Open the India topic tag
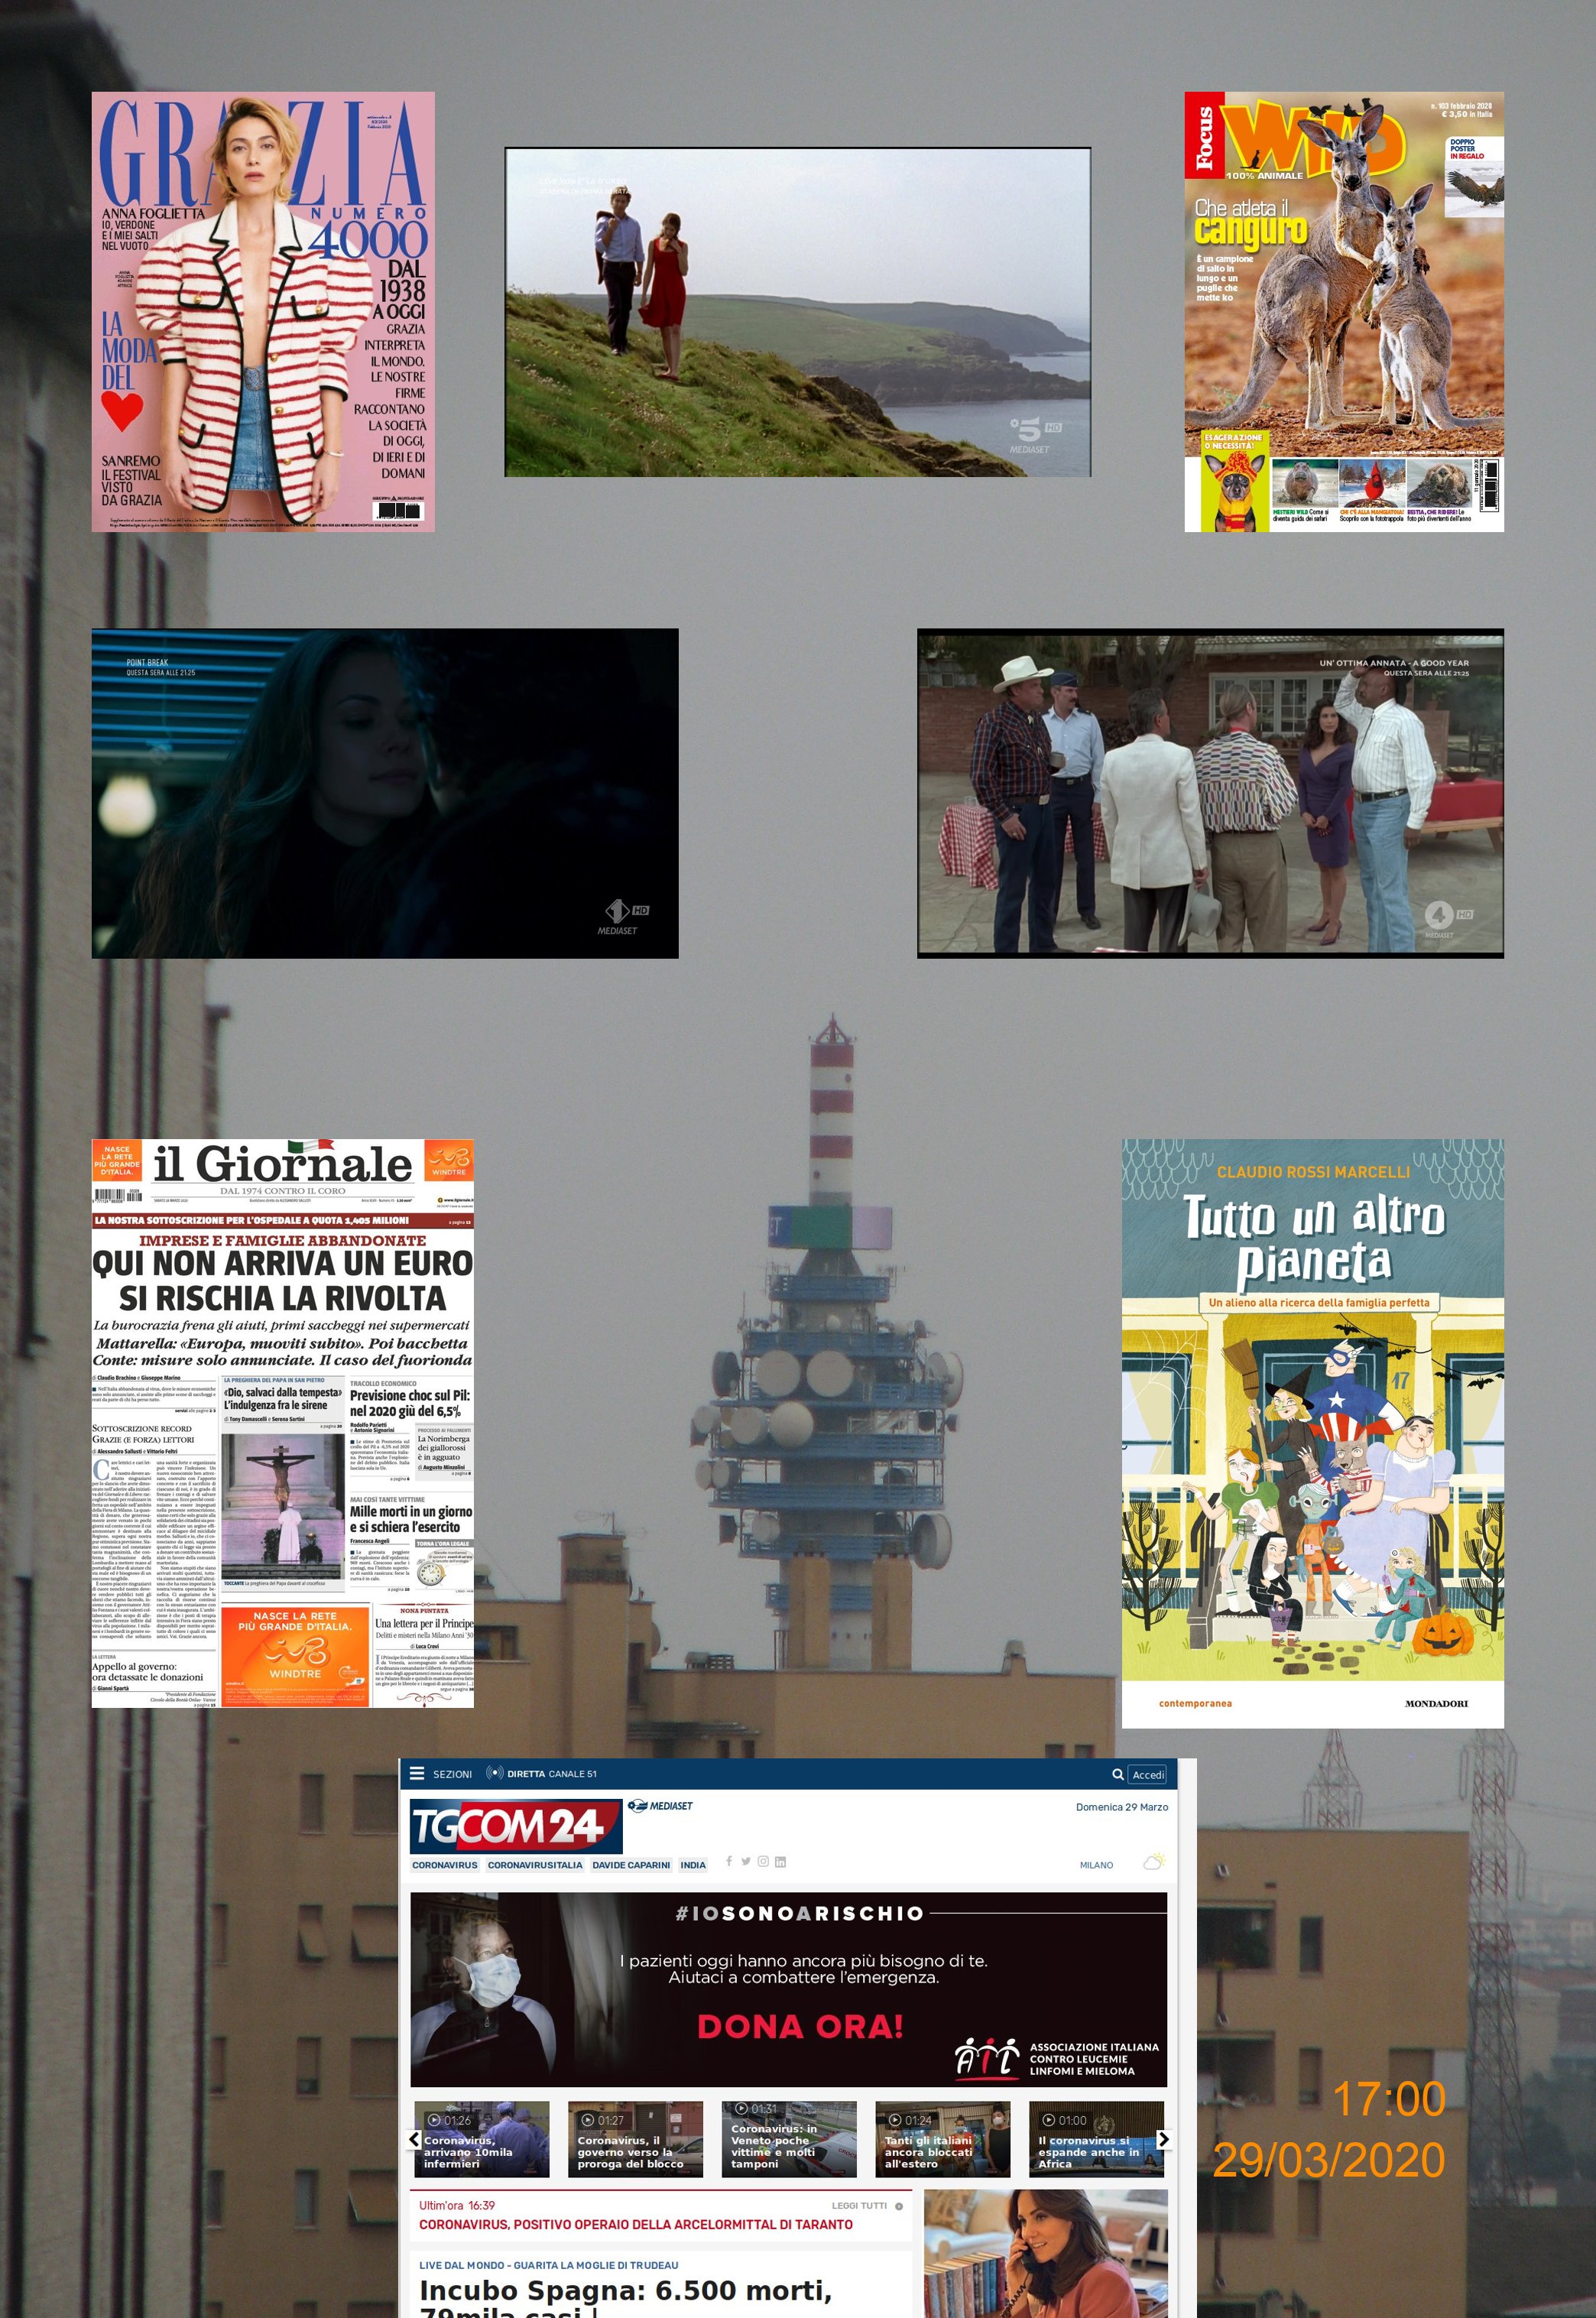Image resolution: width=1596 pixels, height=2318 pixels. [x=693, y=1865]
